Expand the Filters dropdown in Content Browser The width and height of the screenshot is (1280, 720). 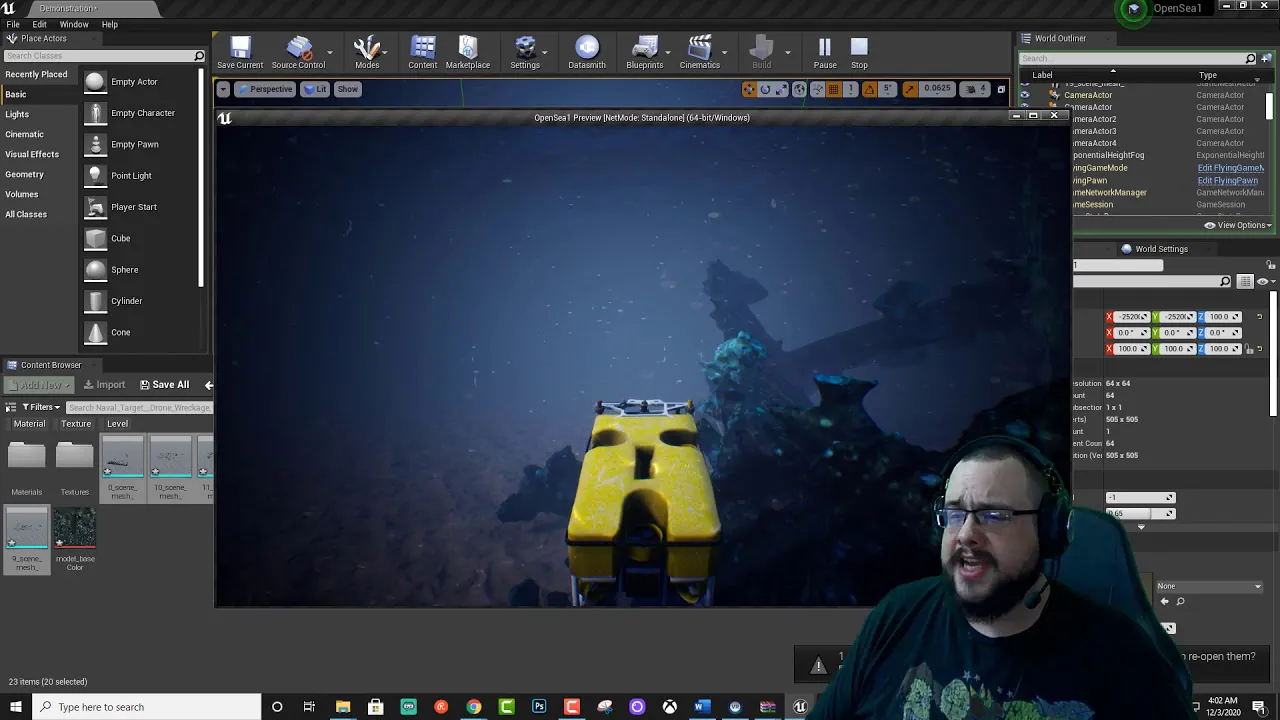click(40, 407)
